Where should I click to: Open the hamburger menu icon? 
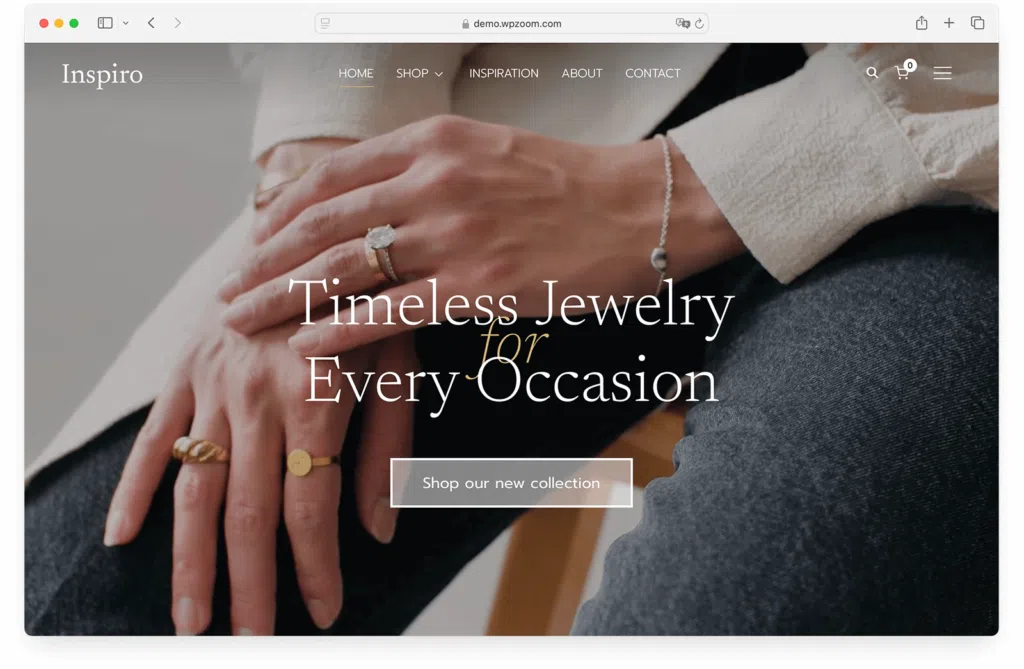tap(942, 73)
